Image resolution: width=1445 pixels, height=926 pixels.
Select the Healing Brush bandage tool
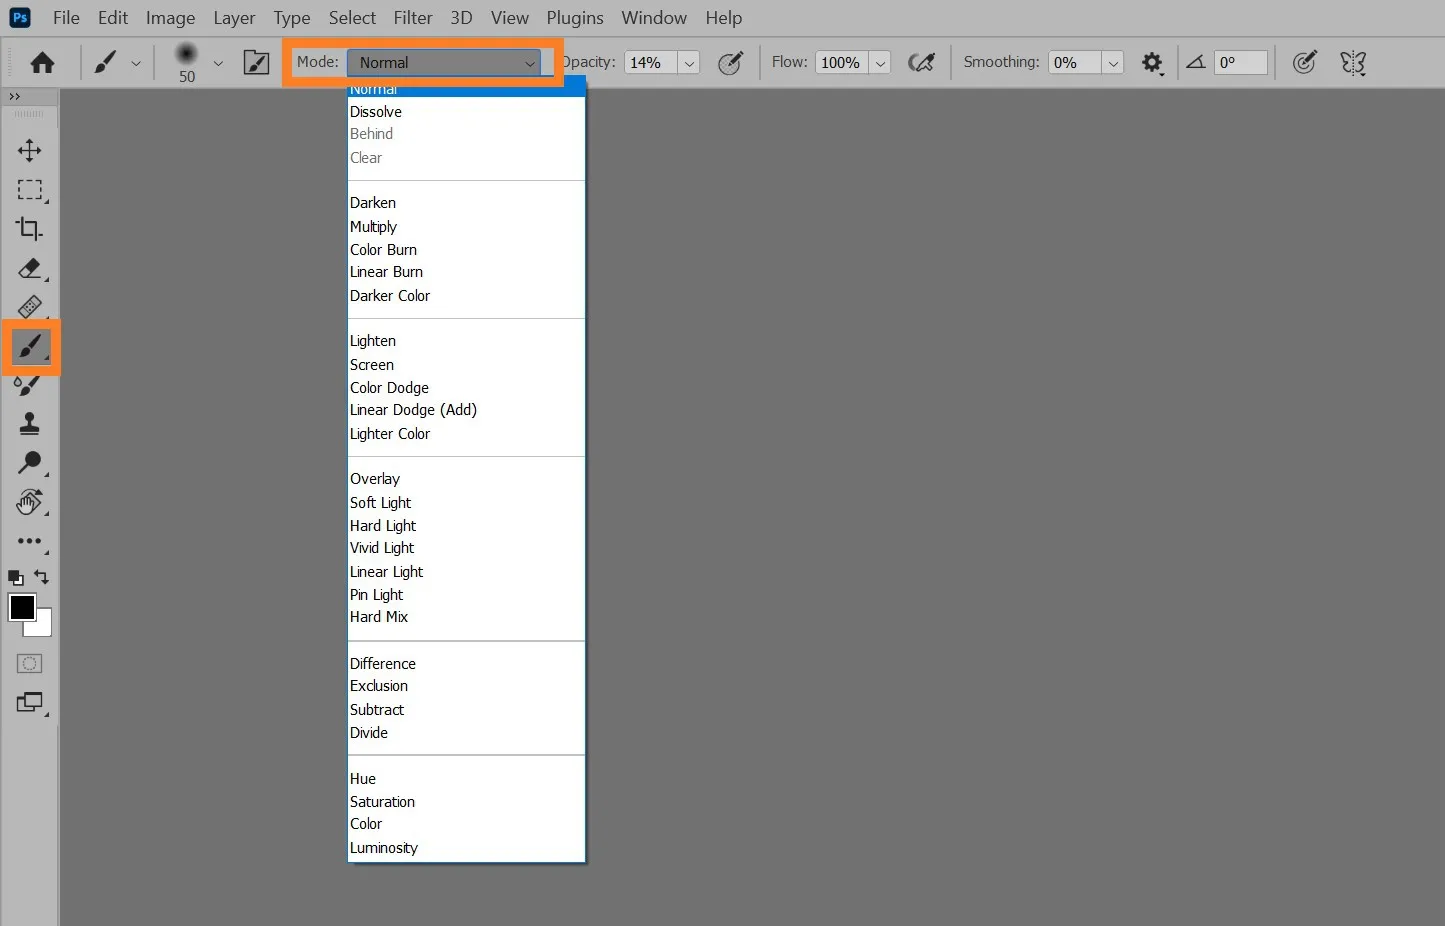point(30,307)
